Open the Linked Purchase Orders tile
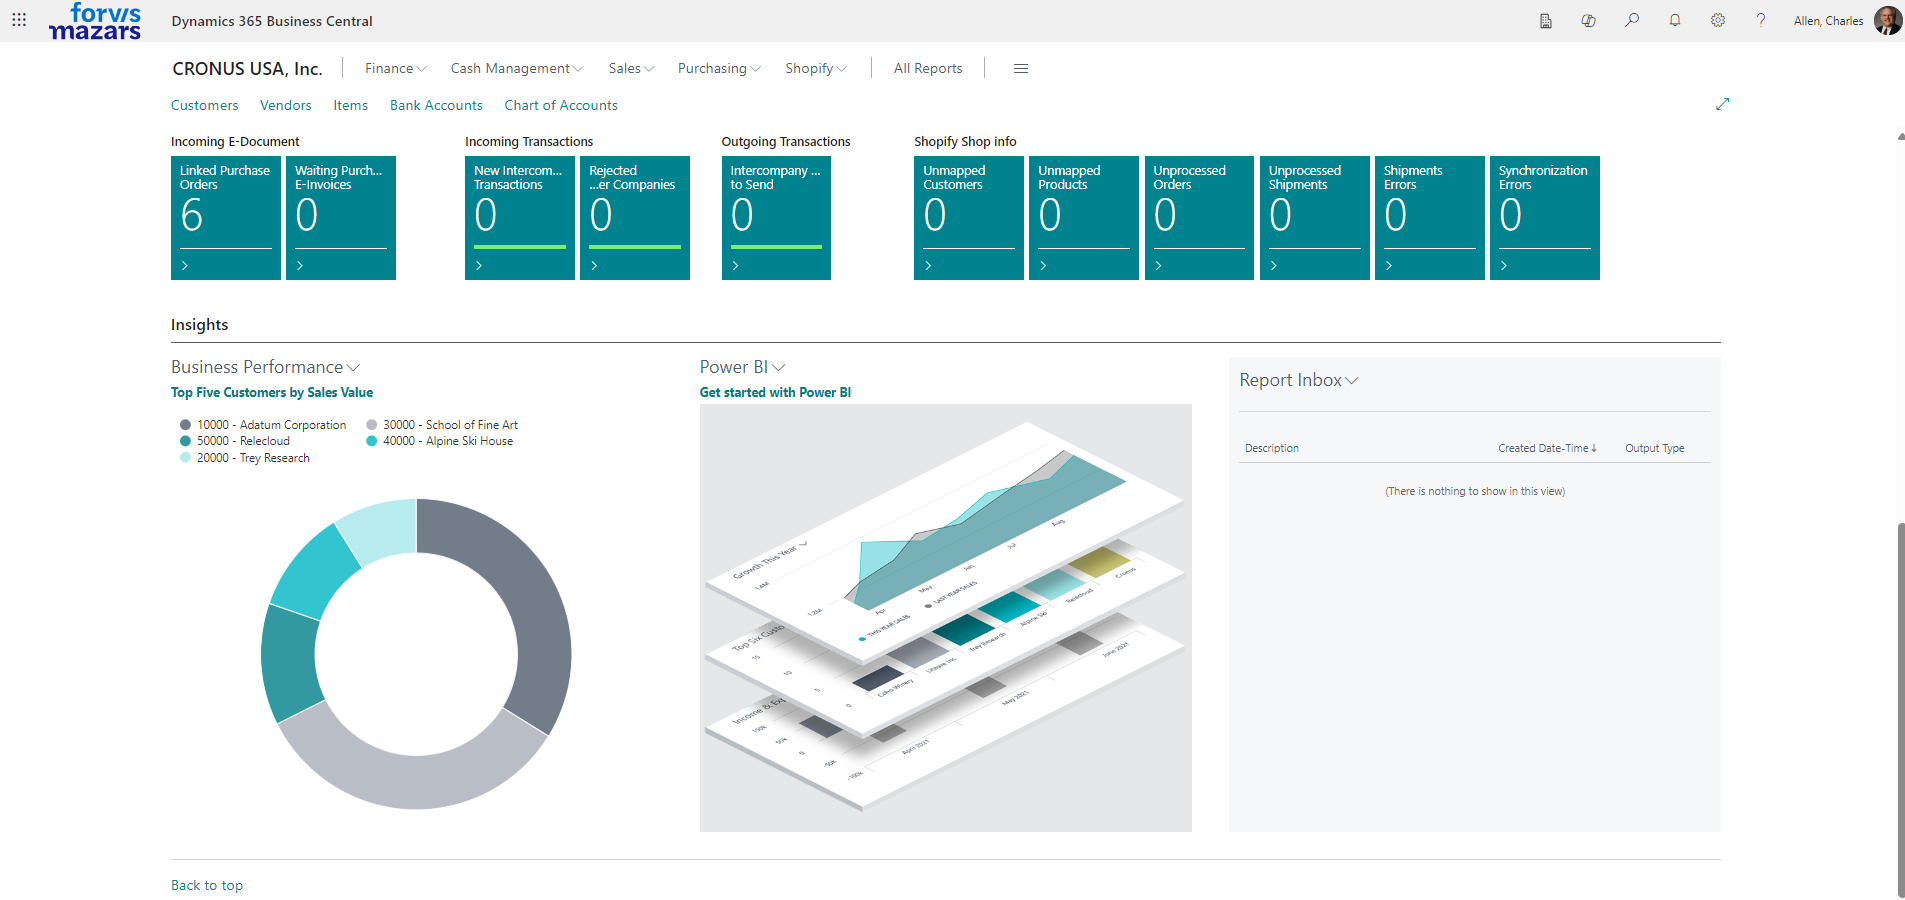Image resolution: width=1905 pixels, height=900 pixels. tap(225, 217)
